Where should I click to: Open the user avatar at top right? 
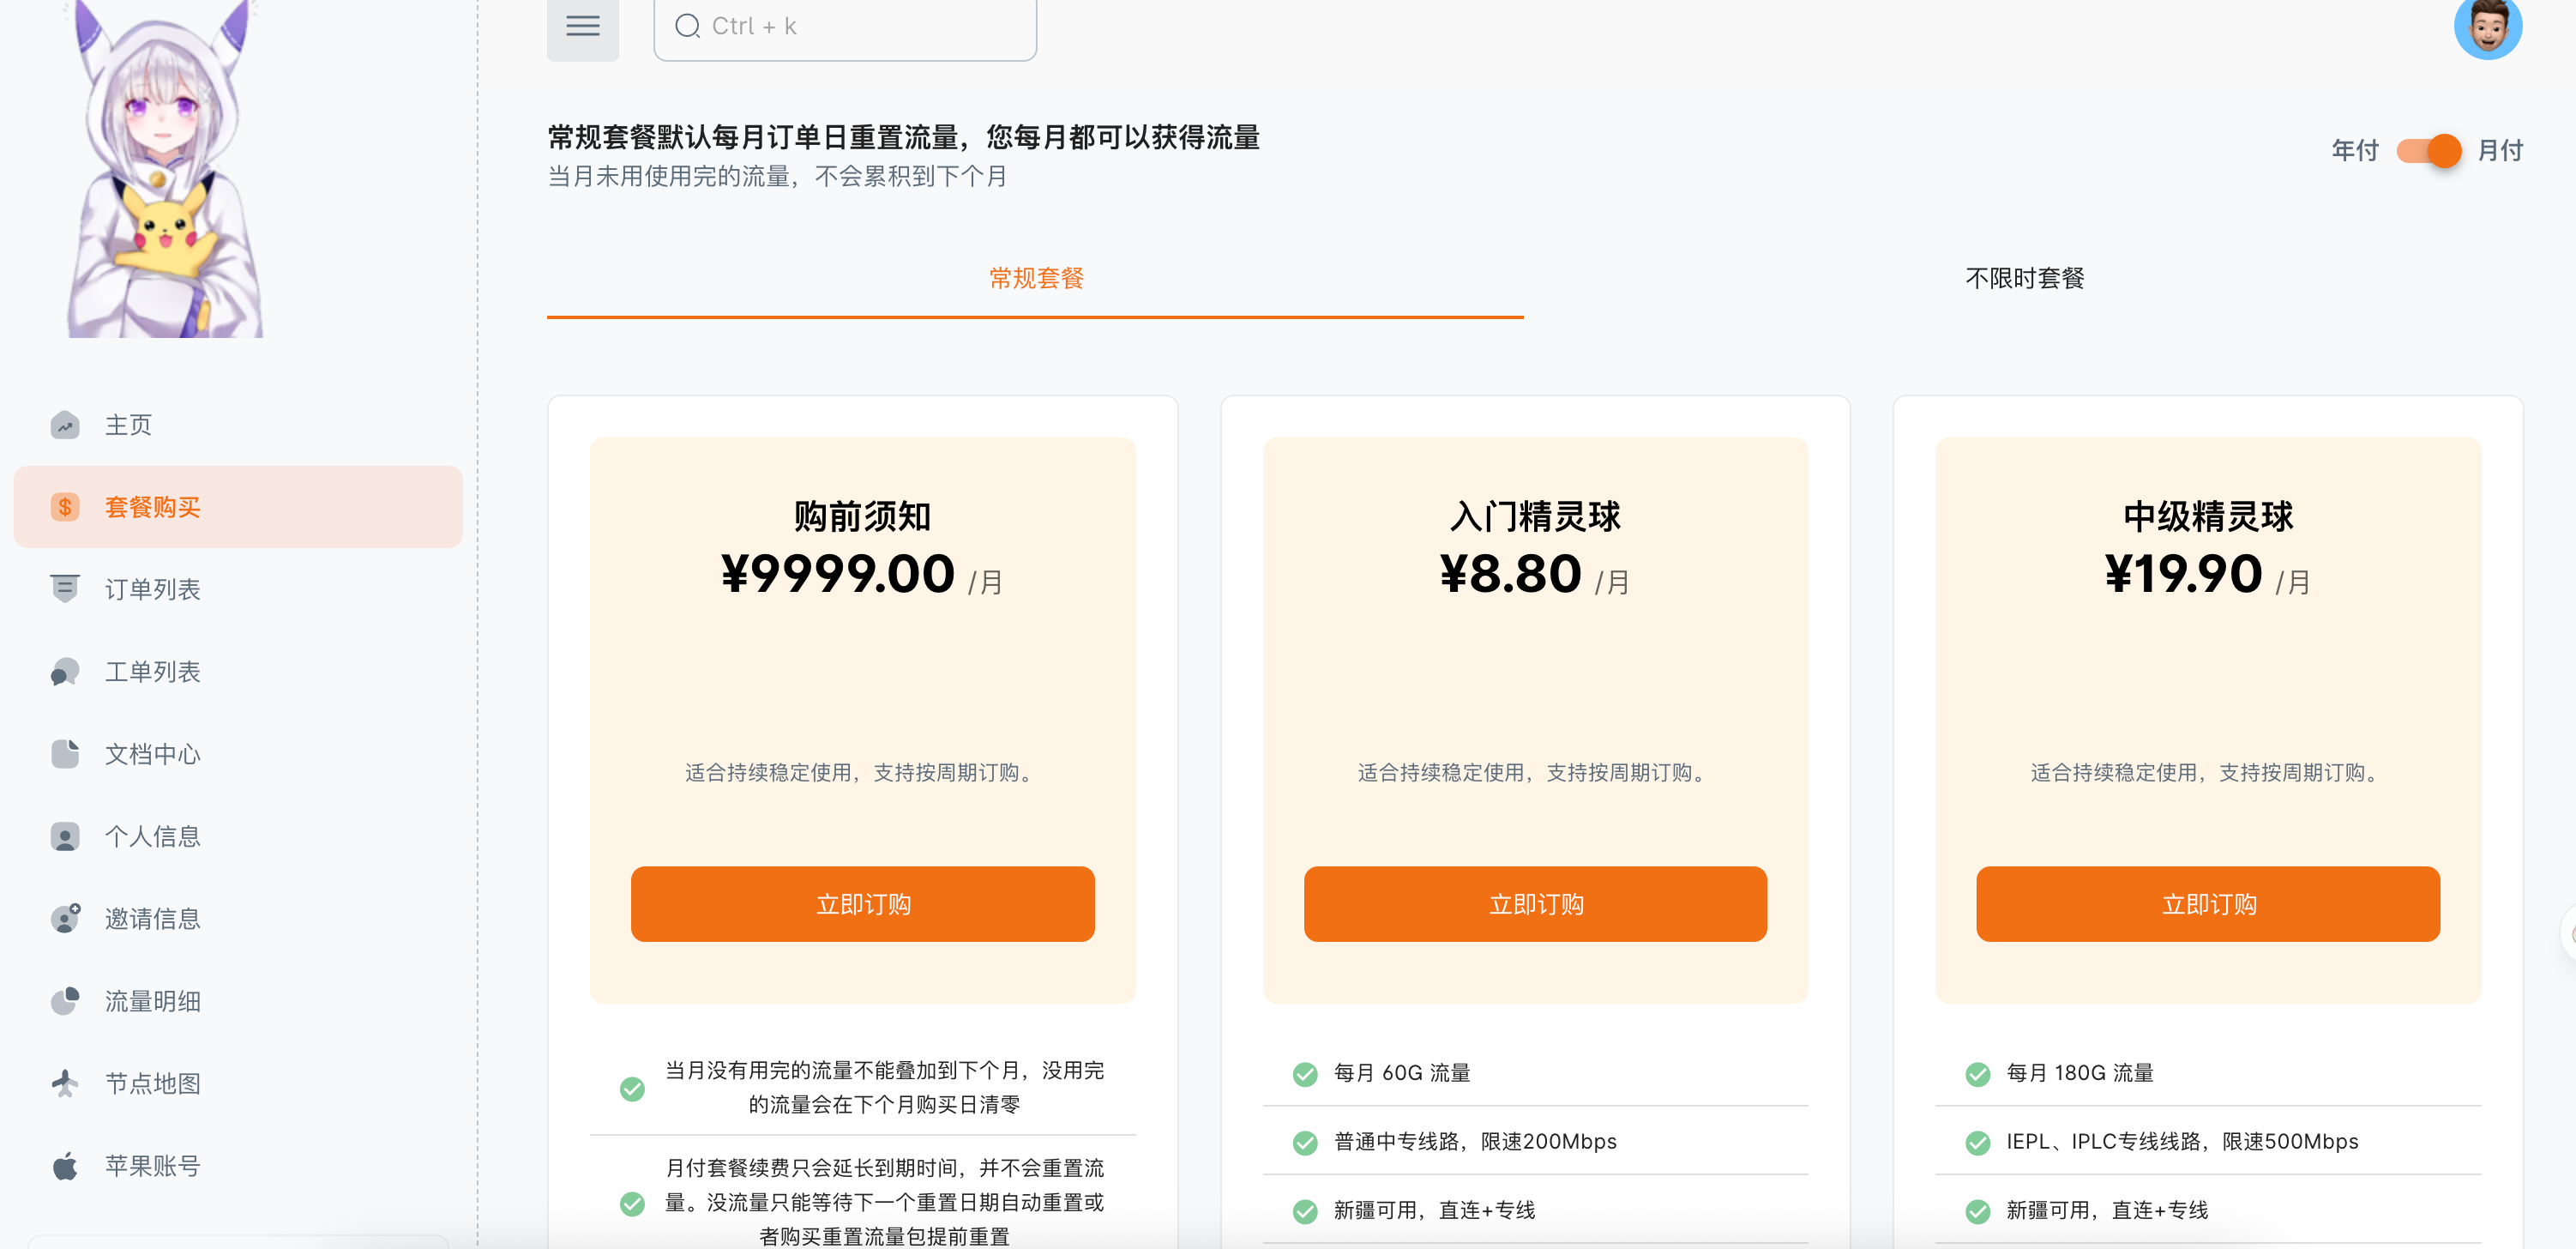coord(2487,27)
